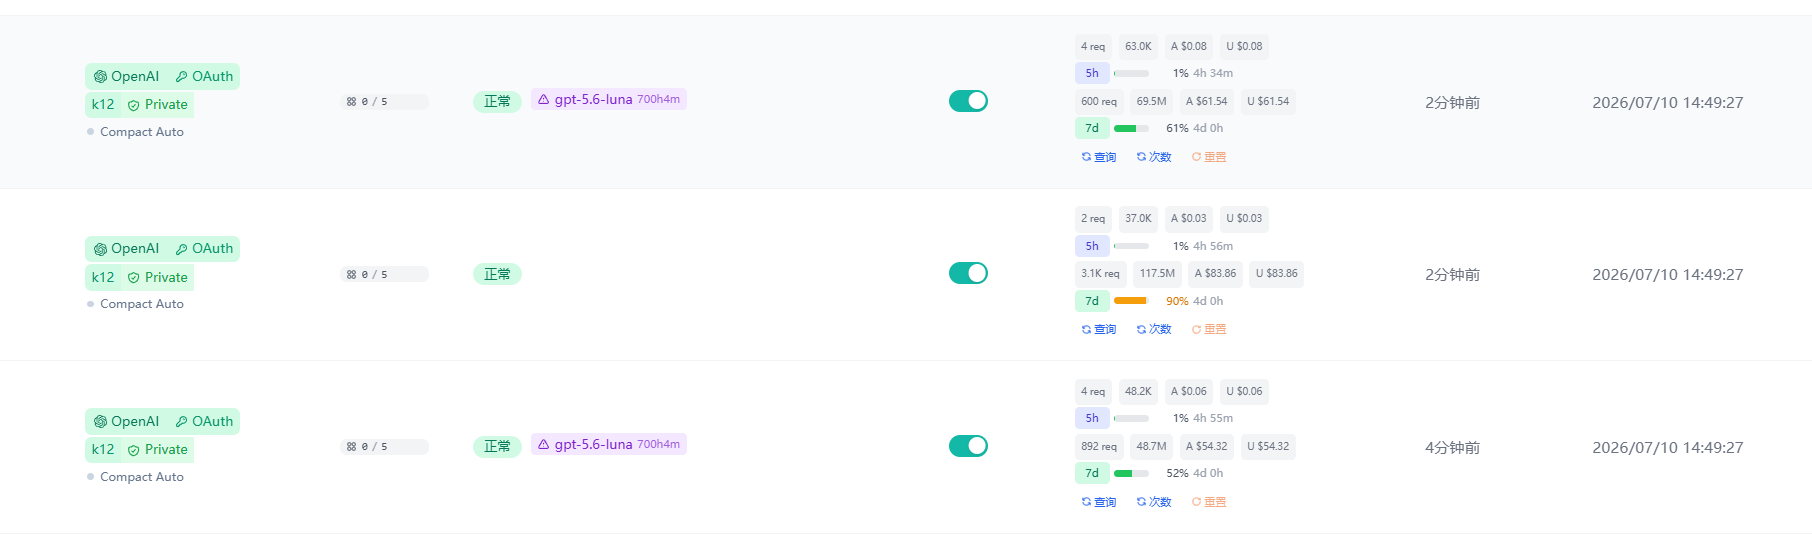Click the OpenAI logo in second row
1812x536 pixels.
pyautogui.click(x=100, y=249)
